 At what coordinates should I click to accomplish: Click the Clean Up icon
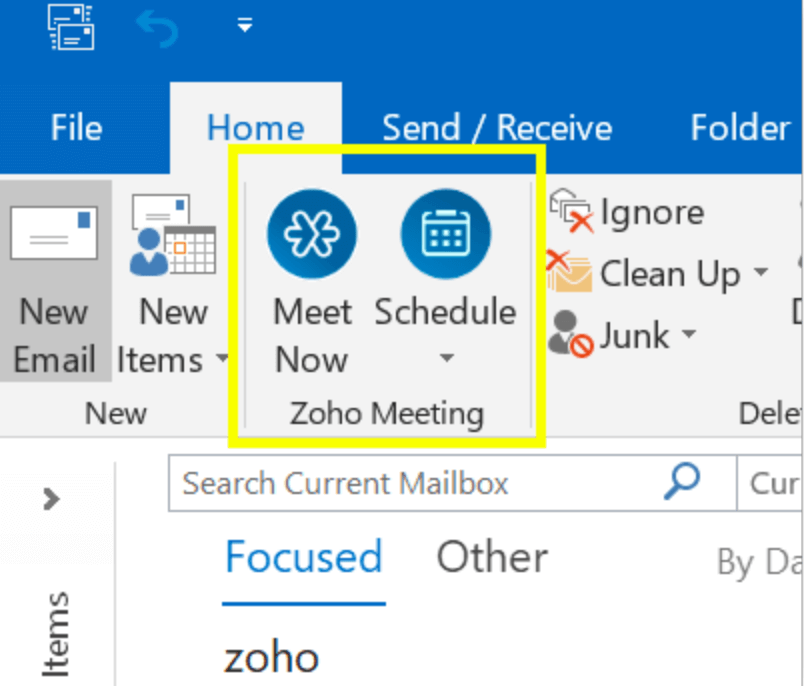click(x=570, y=273)
